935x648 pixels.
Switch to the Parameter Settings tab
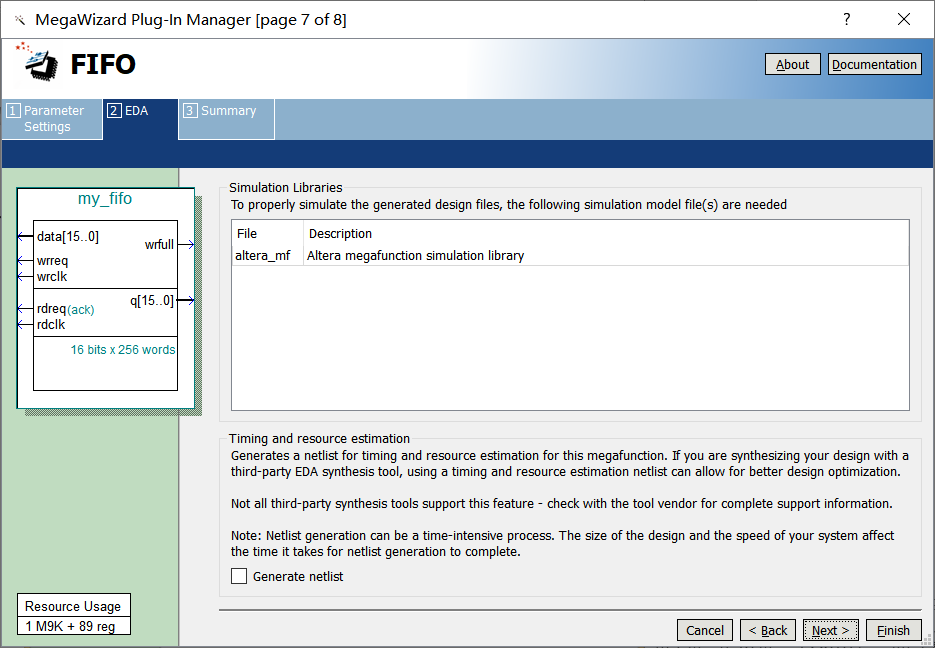tap(52, 119)
